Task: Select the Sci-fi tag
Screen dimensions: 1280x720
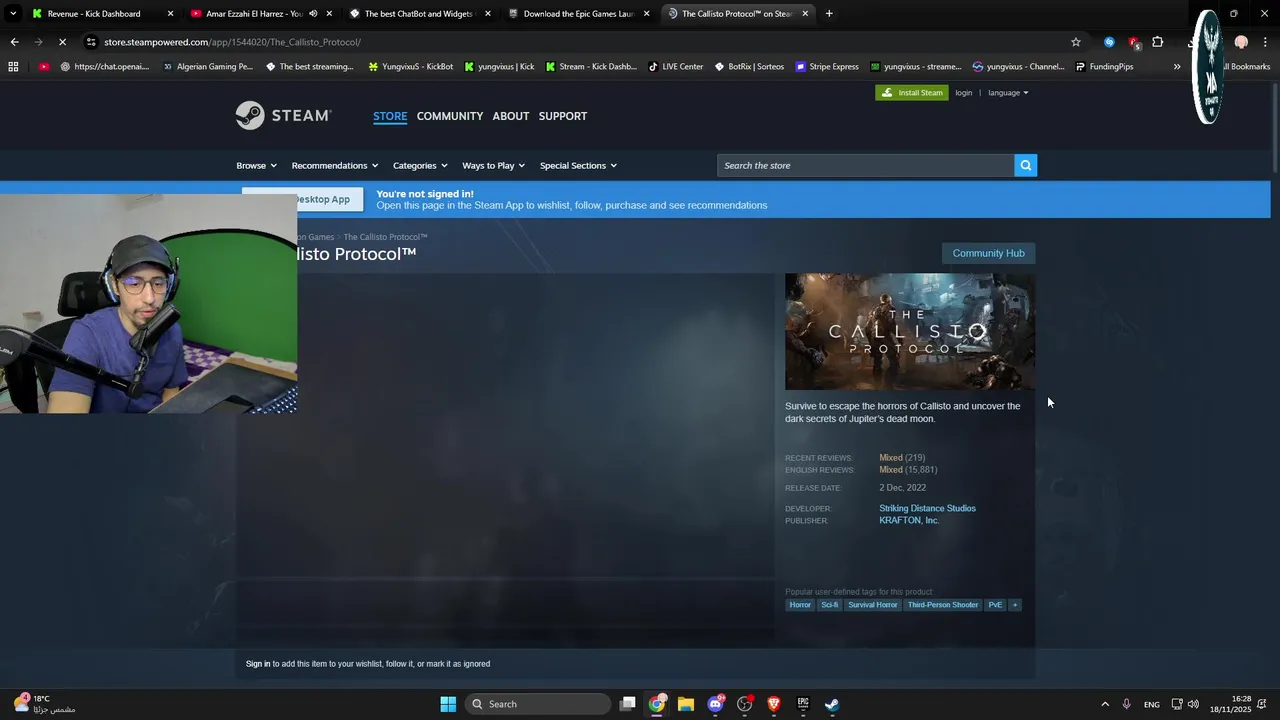Action: 830,605
